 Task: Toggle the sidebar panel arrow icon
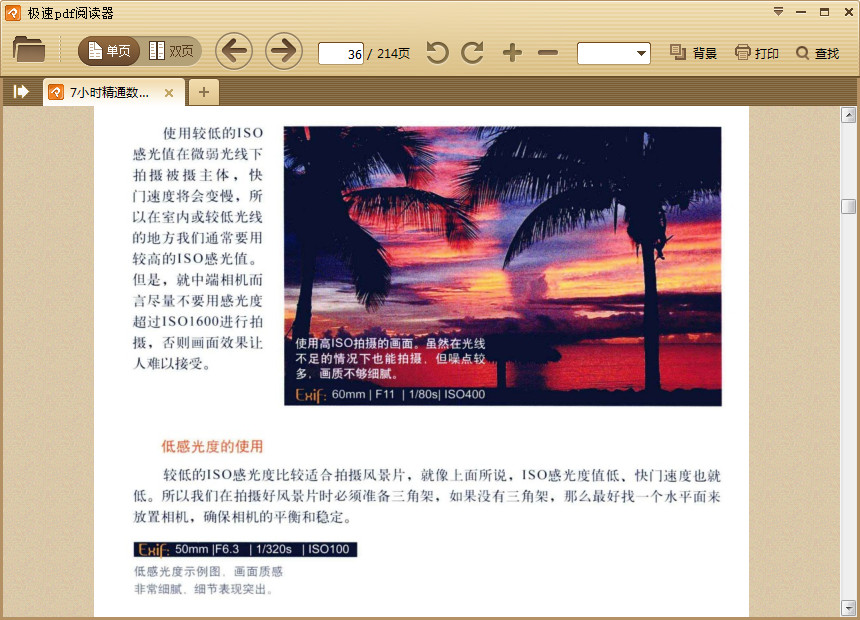[21, 92]
